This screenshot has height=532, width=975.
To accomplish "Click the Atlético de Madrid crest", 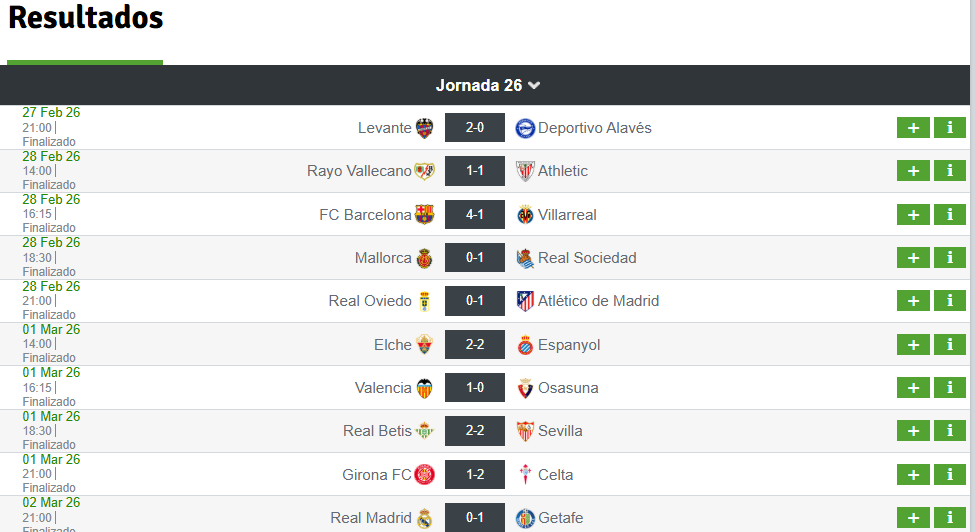I will click(525, 301).
